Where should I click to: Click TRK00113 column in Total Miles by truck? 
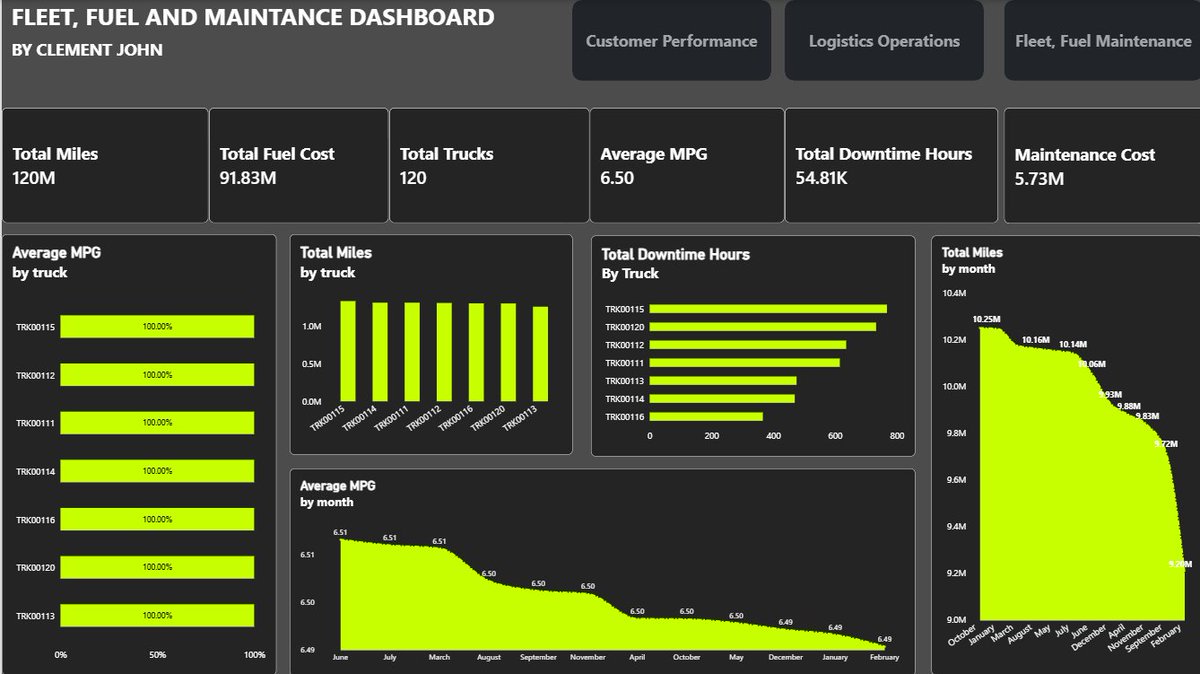click(540, 354)
